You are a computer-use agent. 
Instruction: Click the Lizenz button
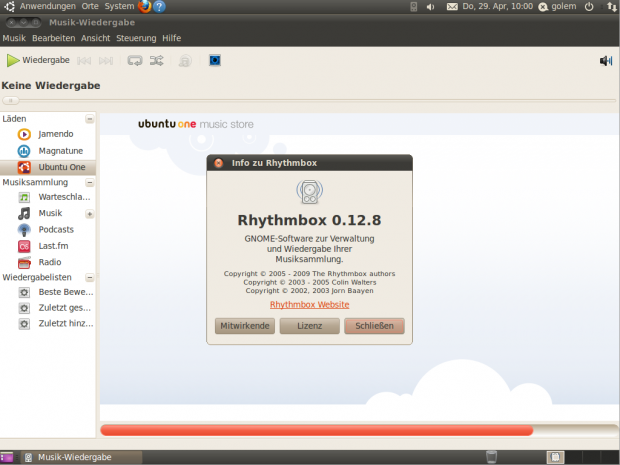[310, 326]
